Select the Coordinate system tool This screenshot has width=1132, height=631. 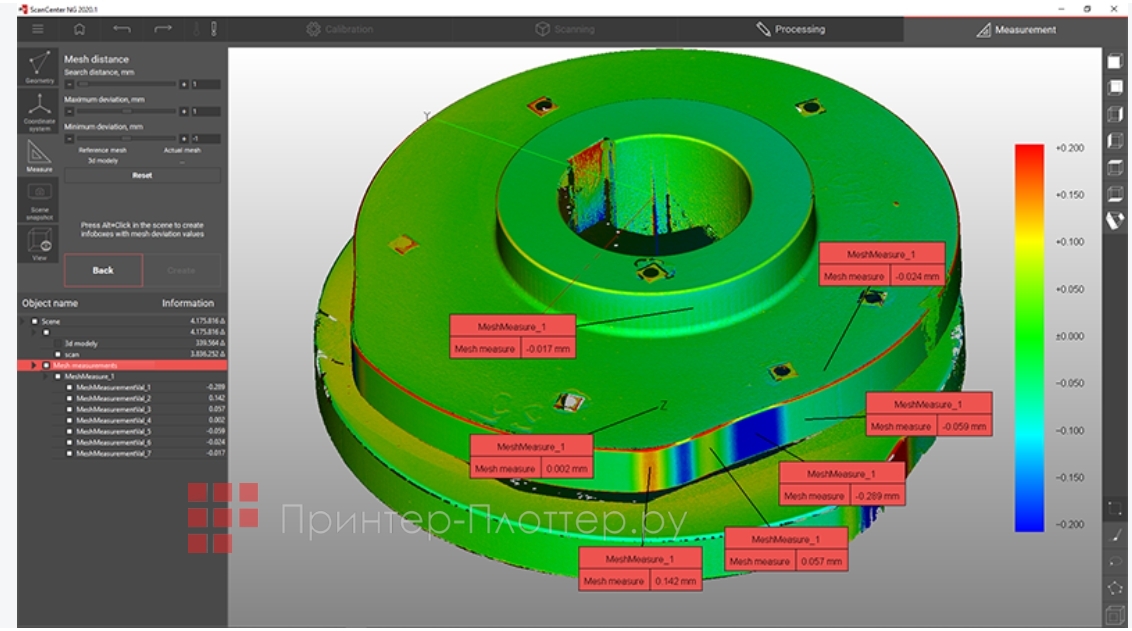(39, 110)
